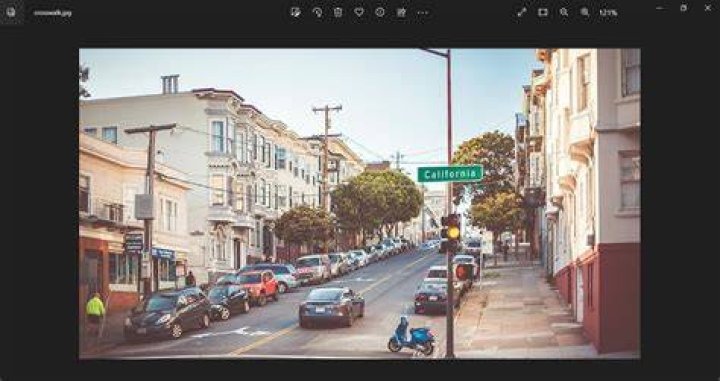Click the file name in the title bar
Image resolution: width=720 pixels, height=381 pixels.
[52, 13]
